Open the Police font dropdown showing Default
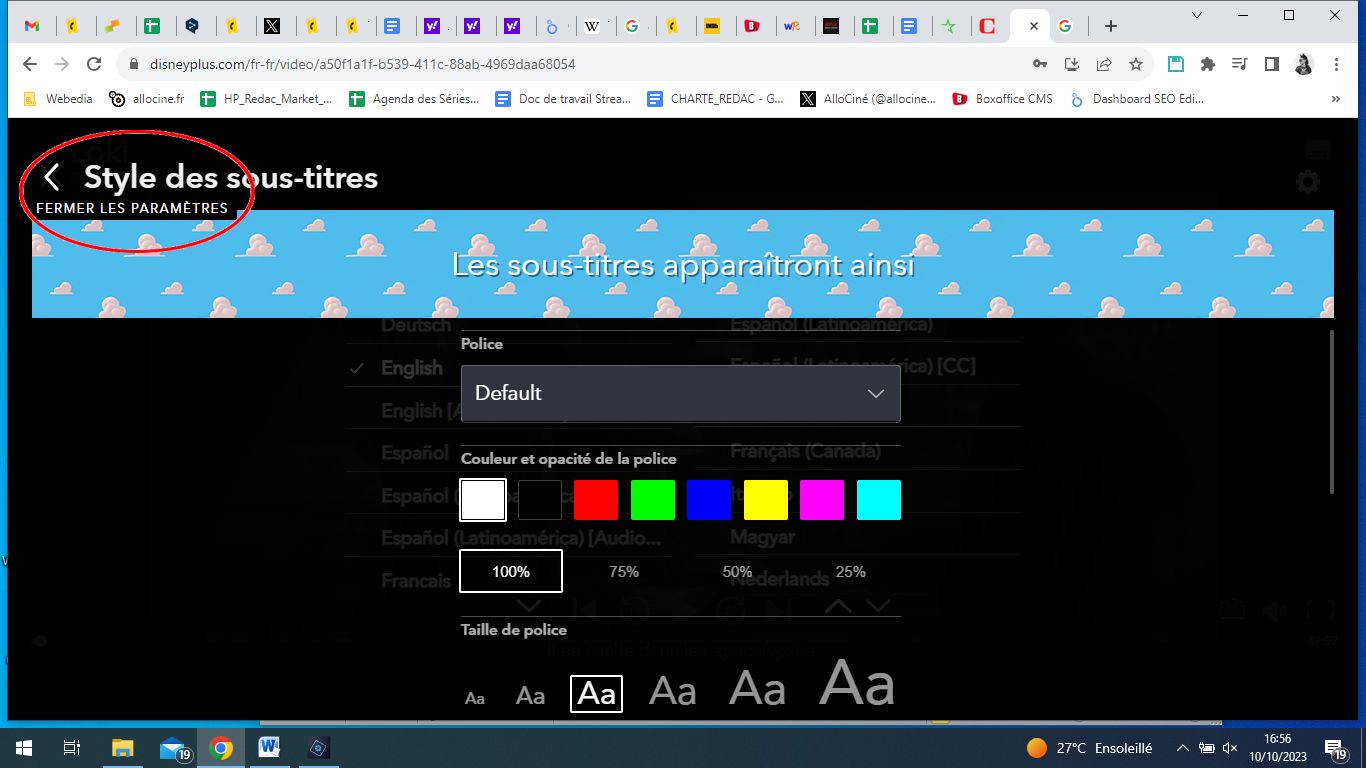Screen dimensions: 1366x768 click(680, 393)
